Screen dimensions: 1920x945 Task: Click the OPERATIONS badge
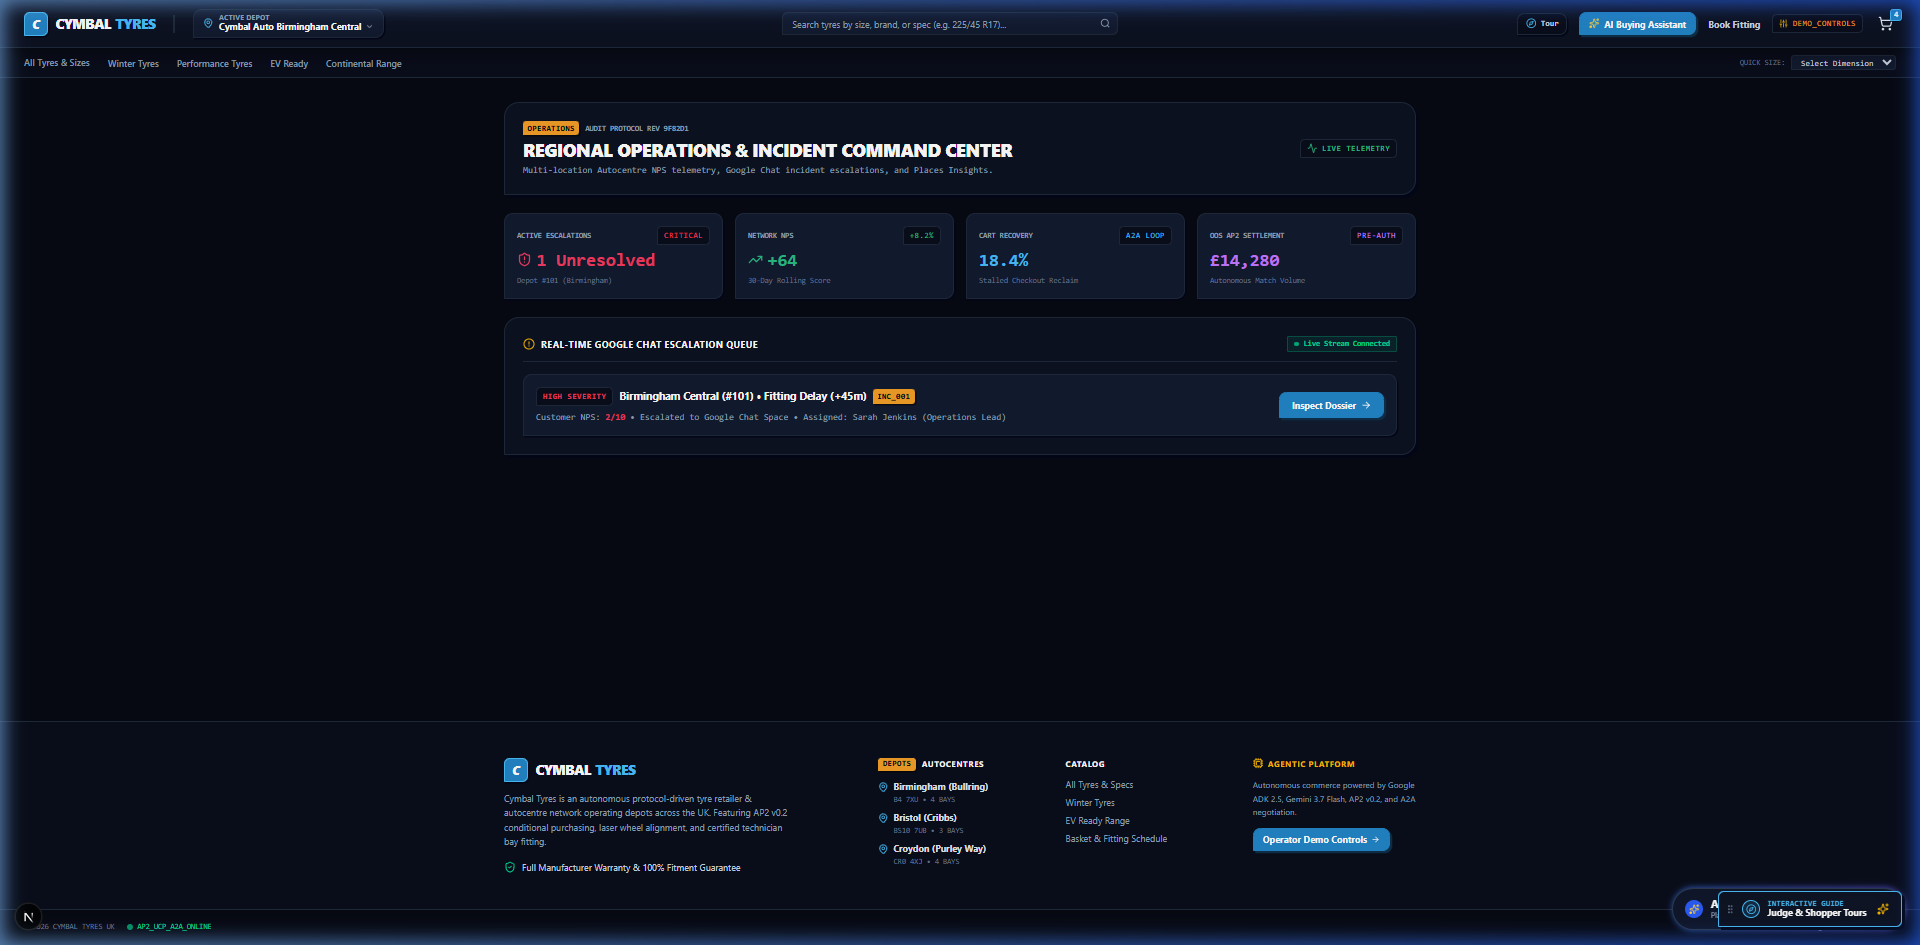[551, 128]
